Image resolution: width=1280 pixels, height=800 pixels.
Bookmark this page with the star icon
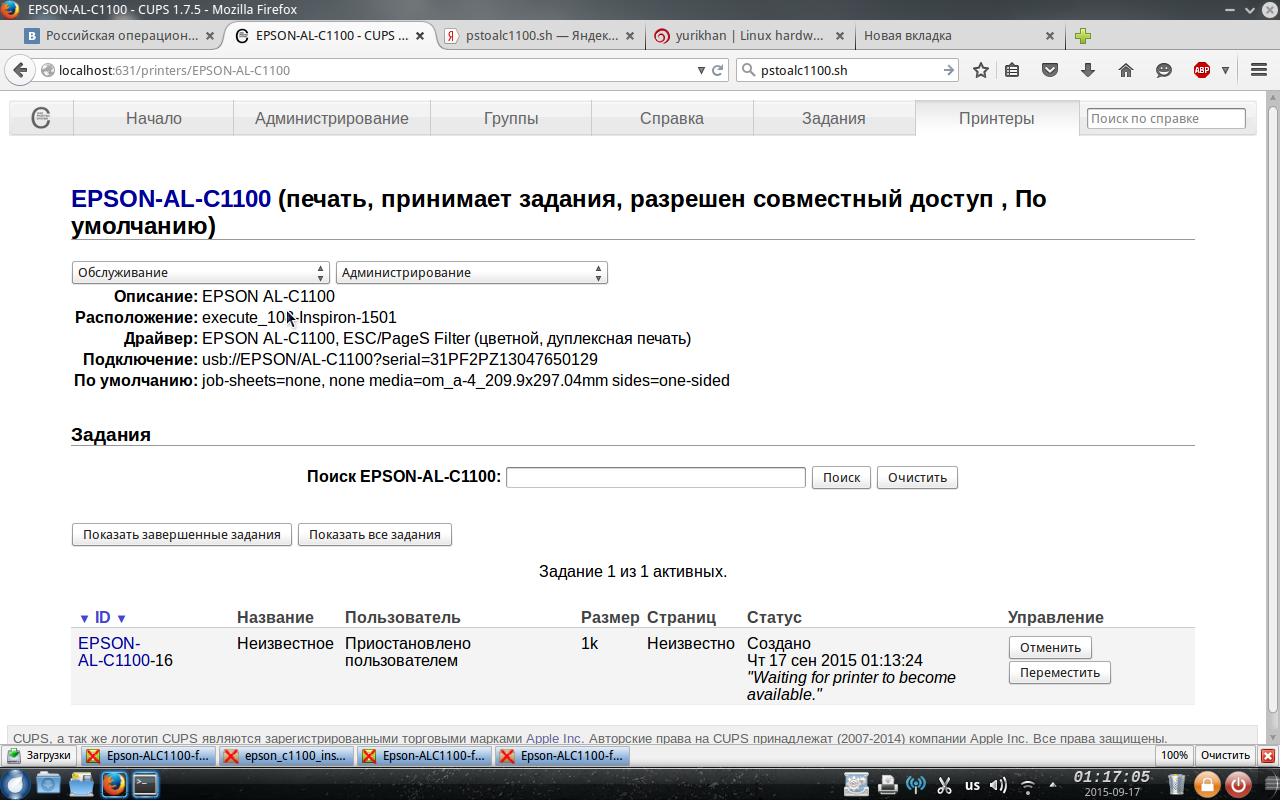(x=981, y=70)
